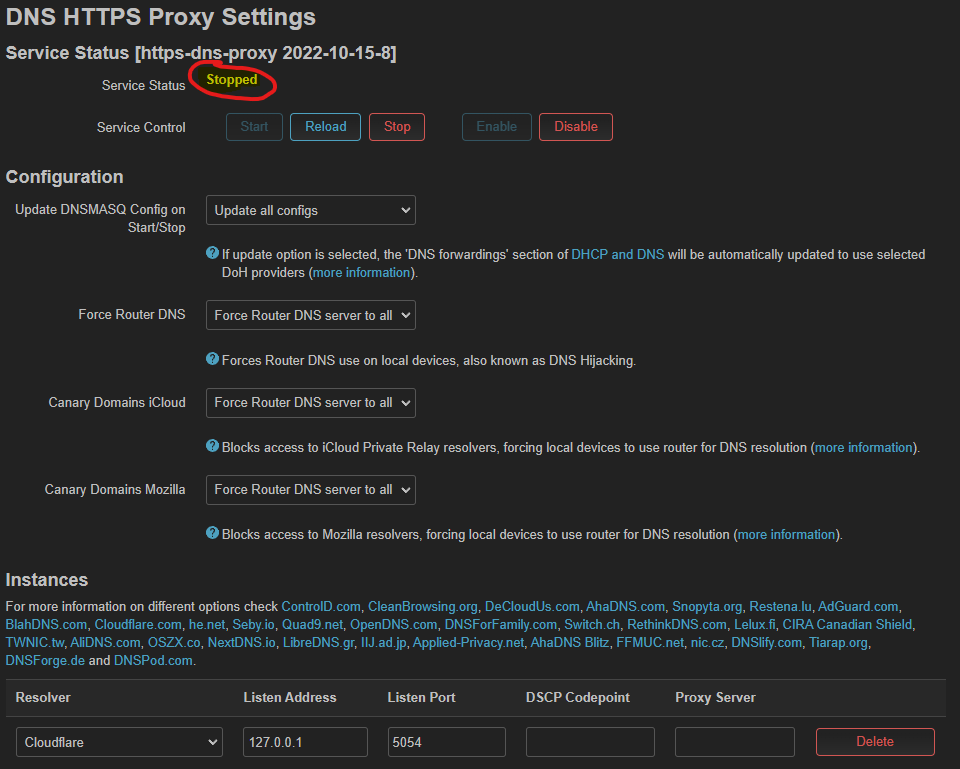The height and width of the screenshot is (769, 960).
Task: Open the DNSPod.com link
Action: pos(153,661)
